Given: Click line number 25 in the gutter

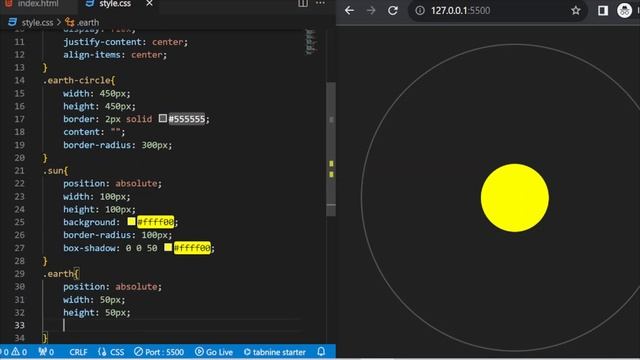Looking at the screenshot, I should coord(19,222).
